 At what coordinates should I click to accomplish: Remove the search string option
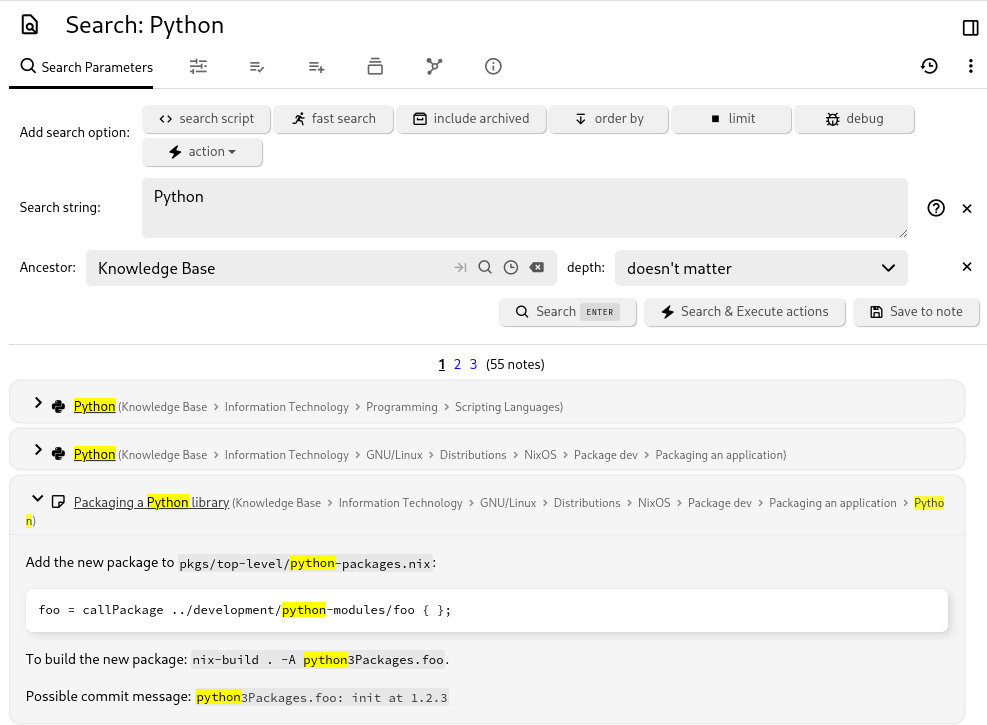pos(967,208)
